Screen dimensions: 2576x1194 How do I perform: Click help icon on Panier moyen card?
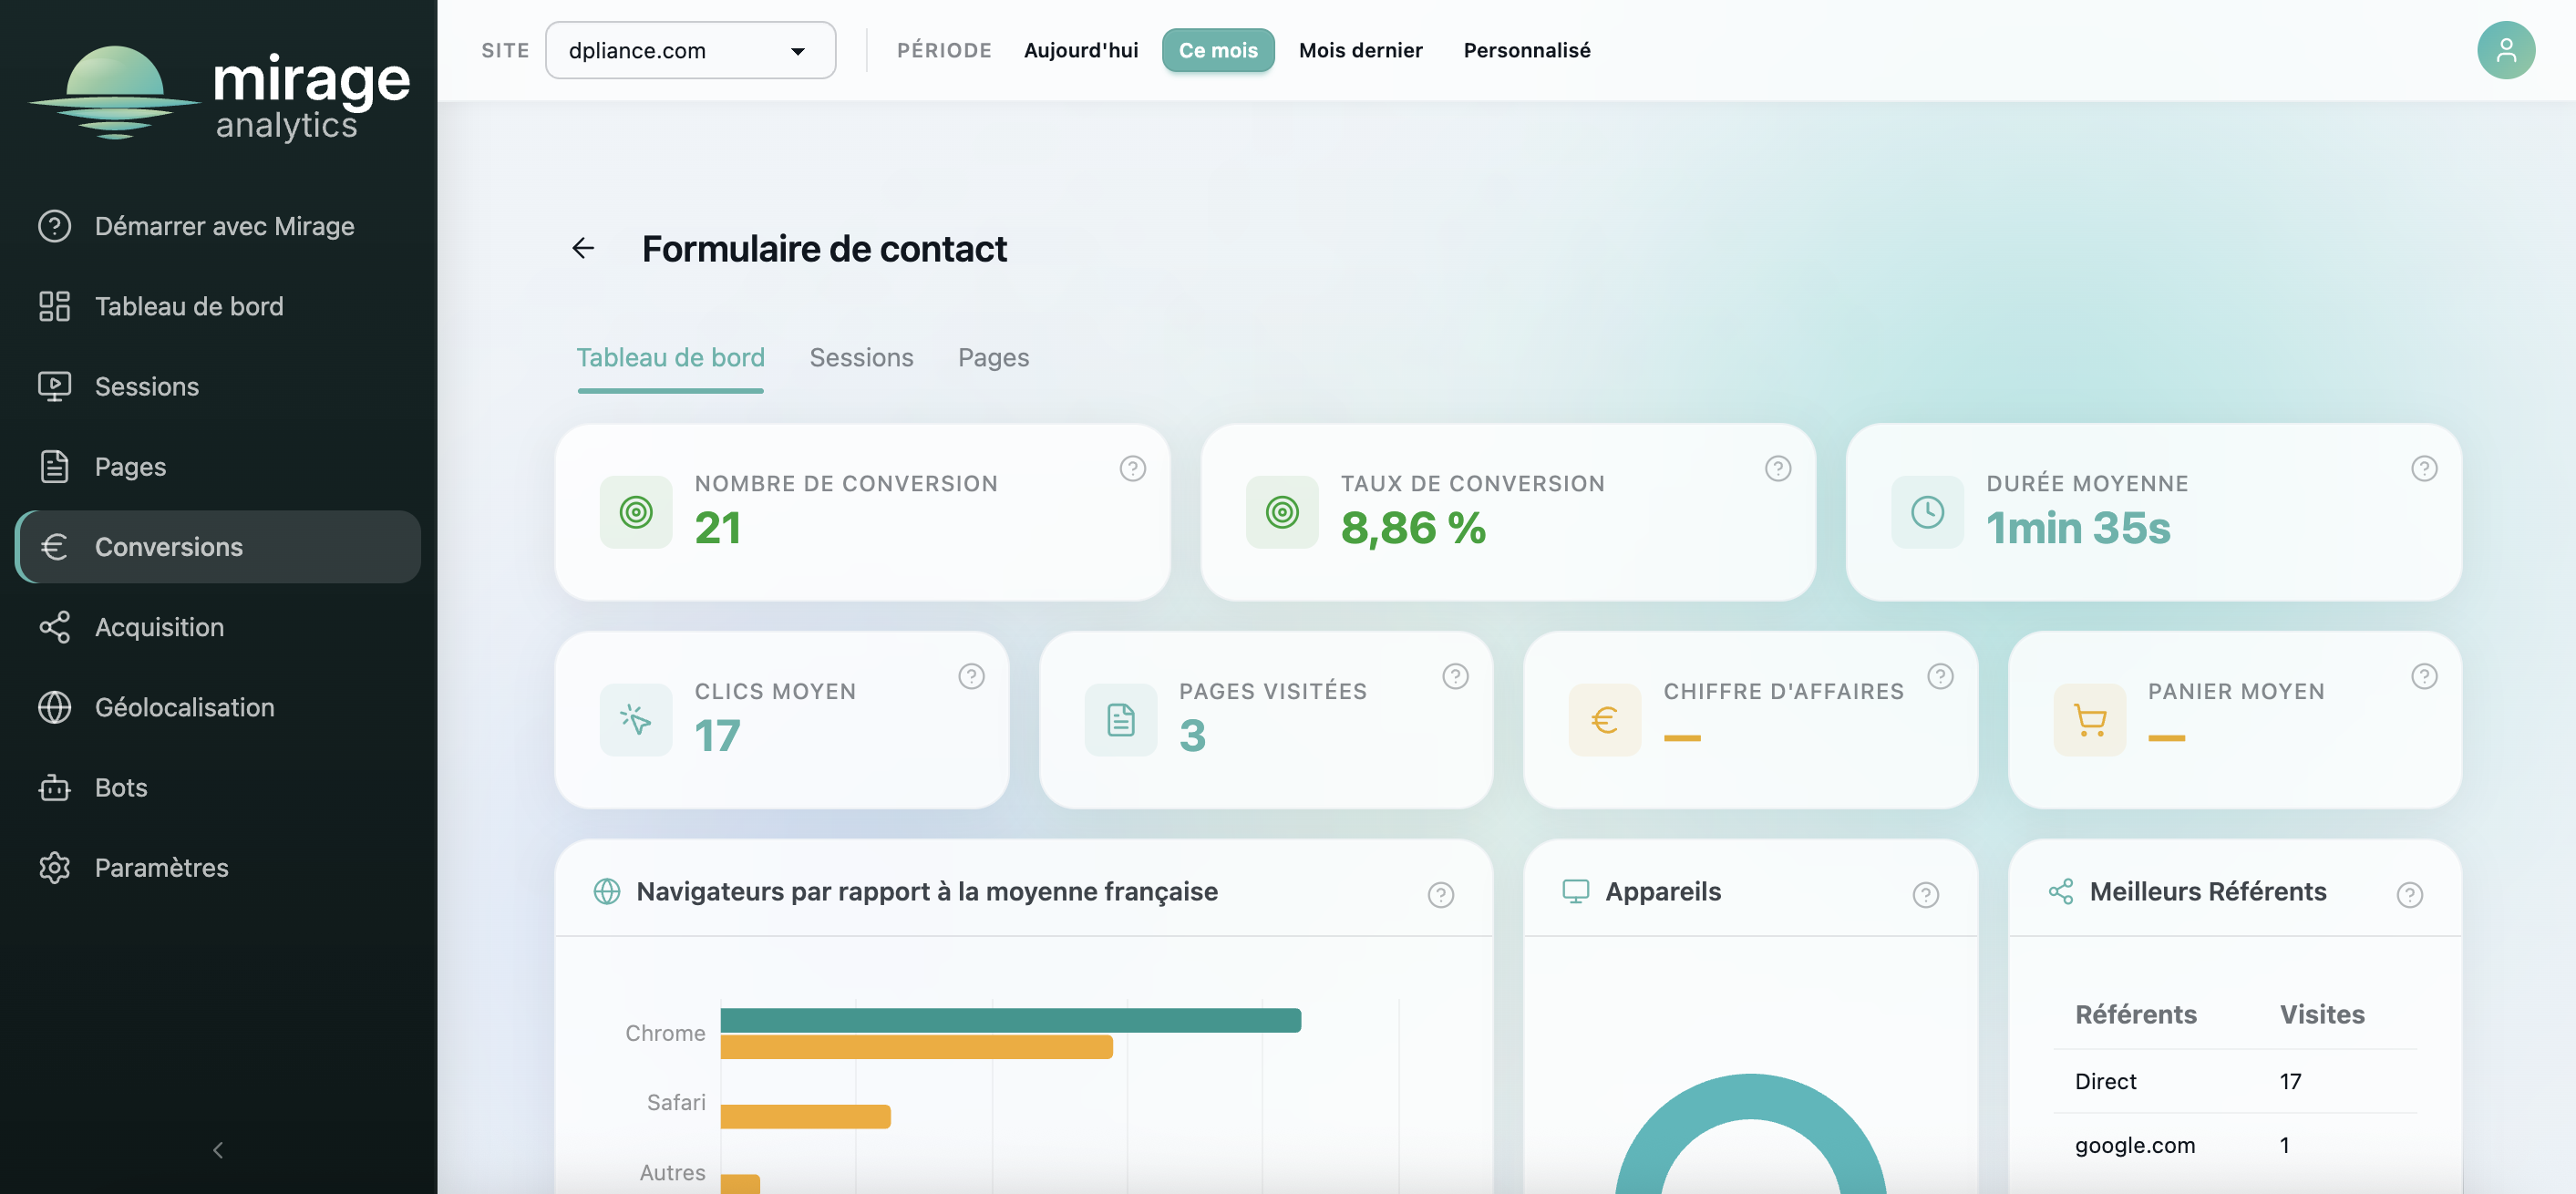[x=2423, y=676]
